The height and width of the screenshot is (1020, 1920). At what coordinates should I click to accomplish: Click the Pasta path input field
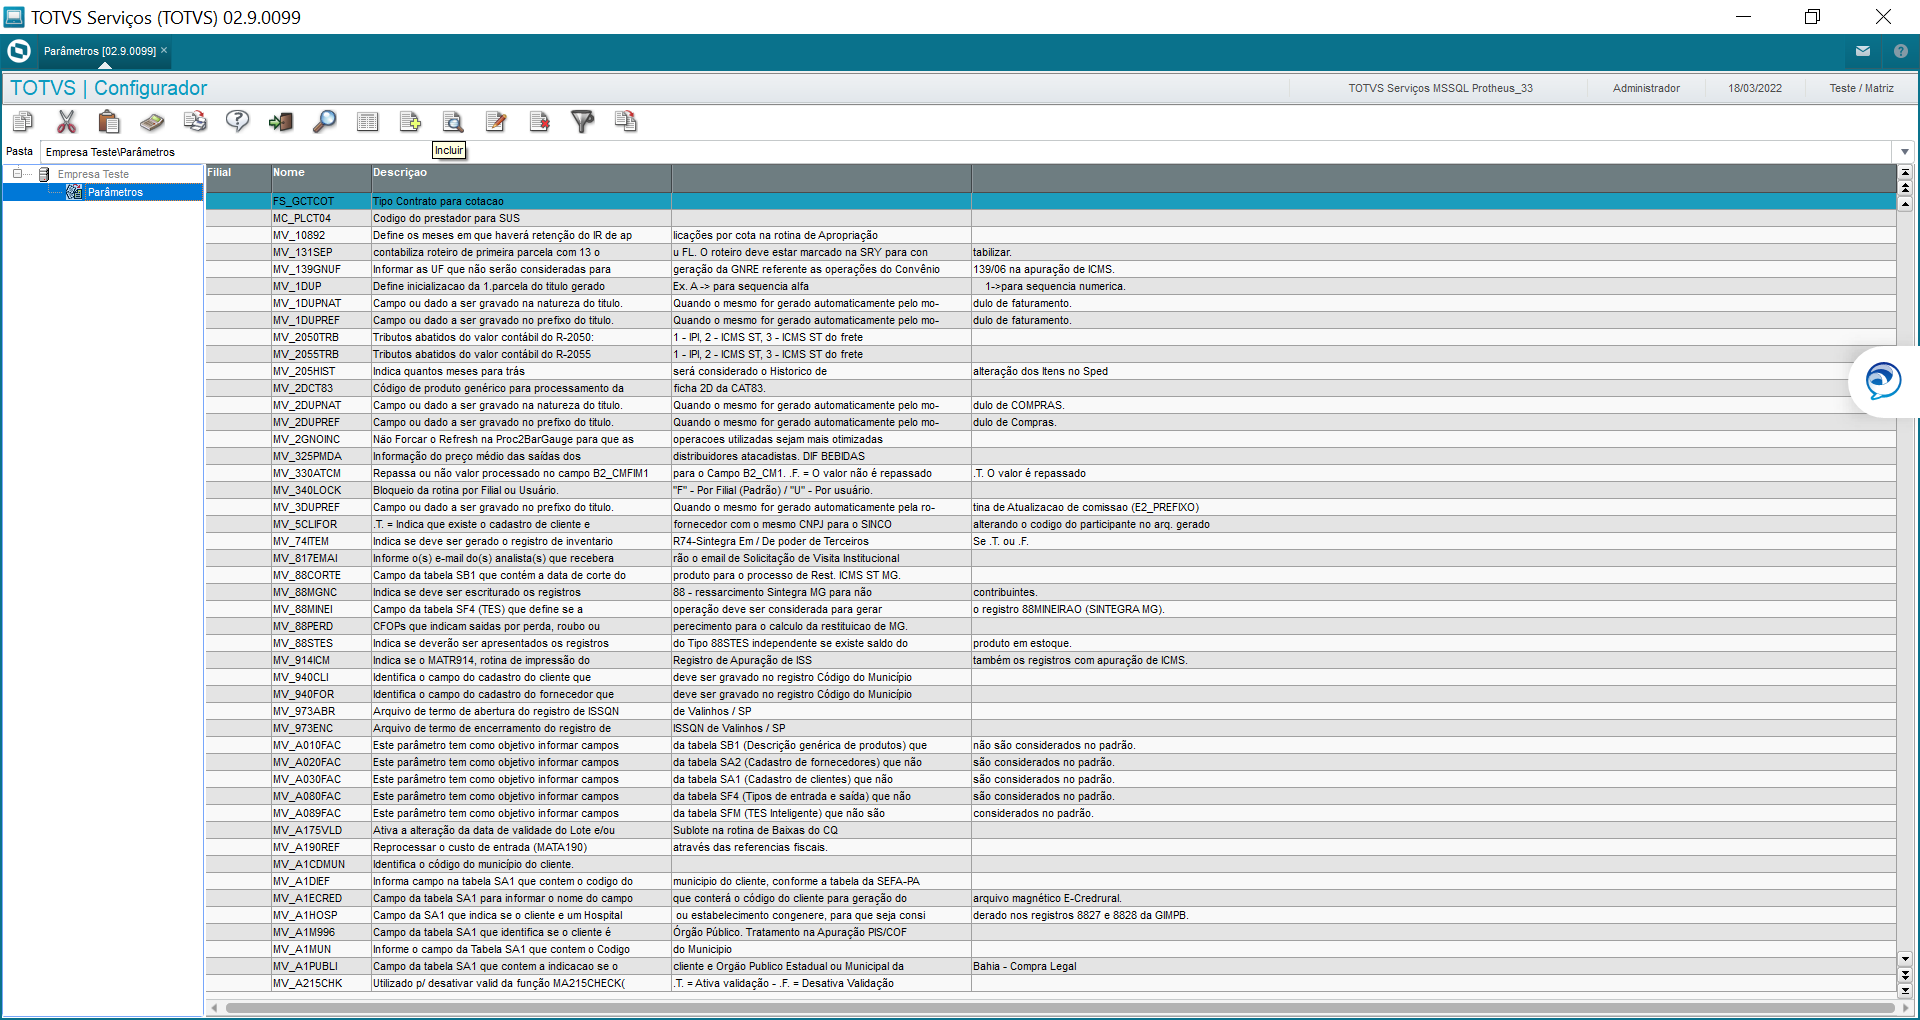968,152
